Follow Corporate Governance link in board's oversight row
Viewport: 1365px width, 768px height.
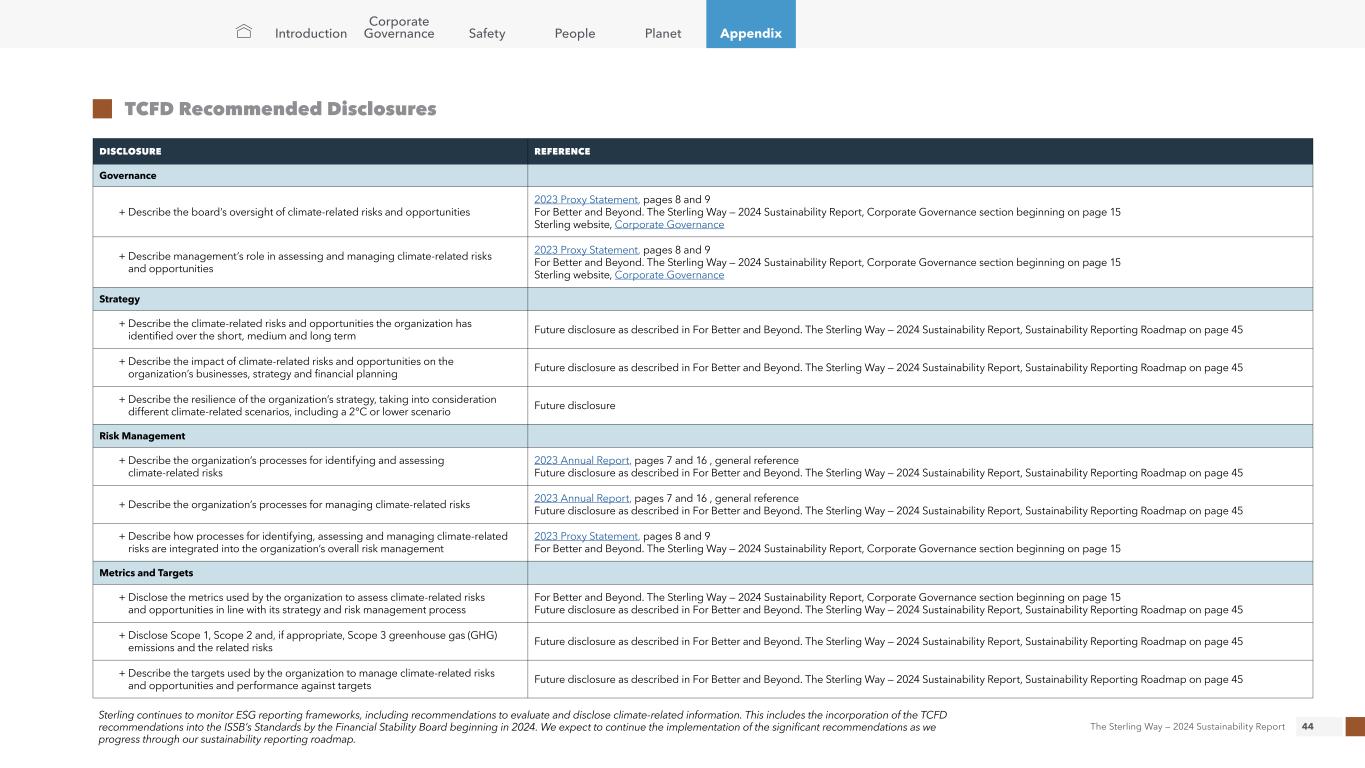[x=669, y=224]
